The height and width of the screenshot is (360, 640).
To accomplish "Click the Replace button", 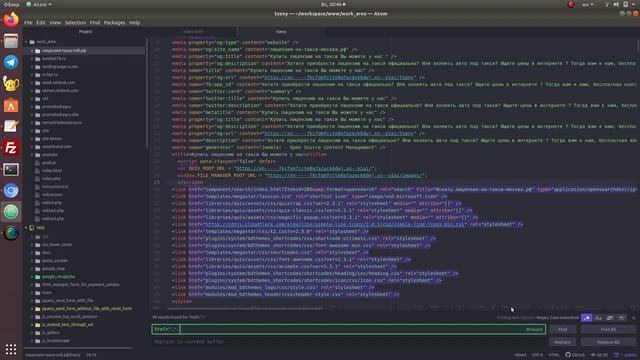I will pyautogui.click(x=562, y=342).
